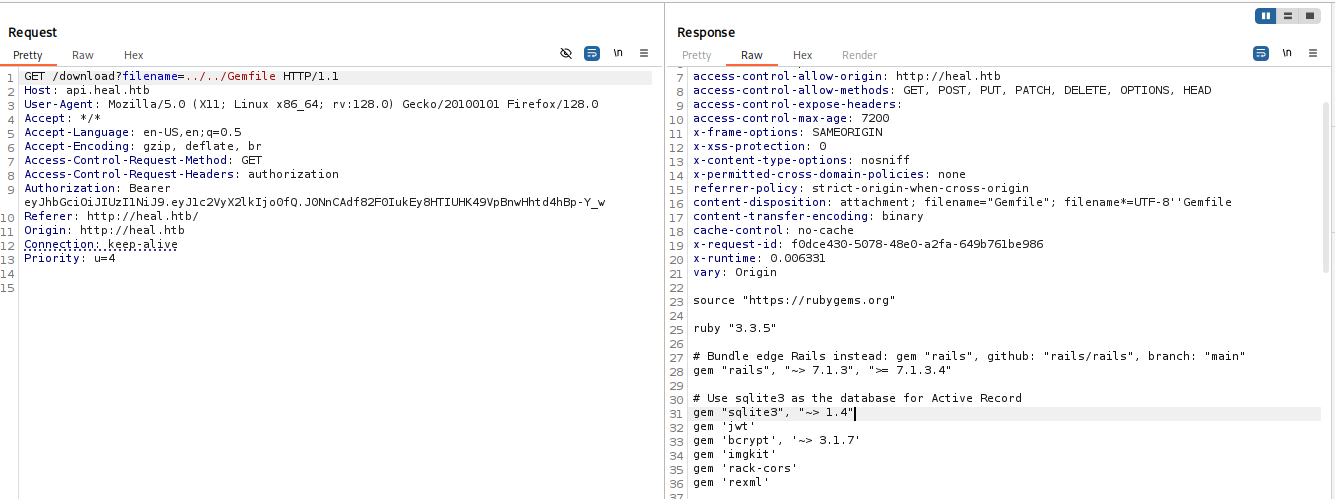The image size is (1335, 499).
Task: Open the Response panel hamburger menu
Action: tap(1312, 53)
